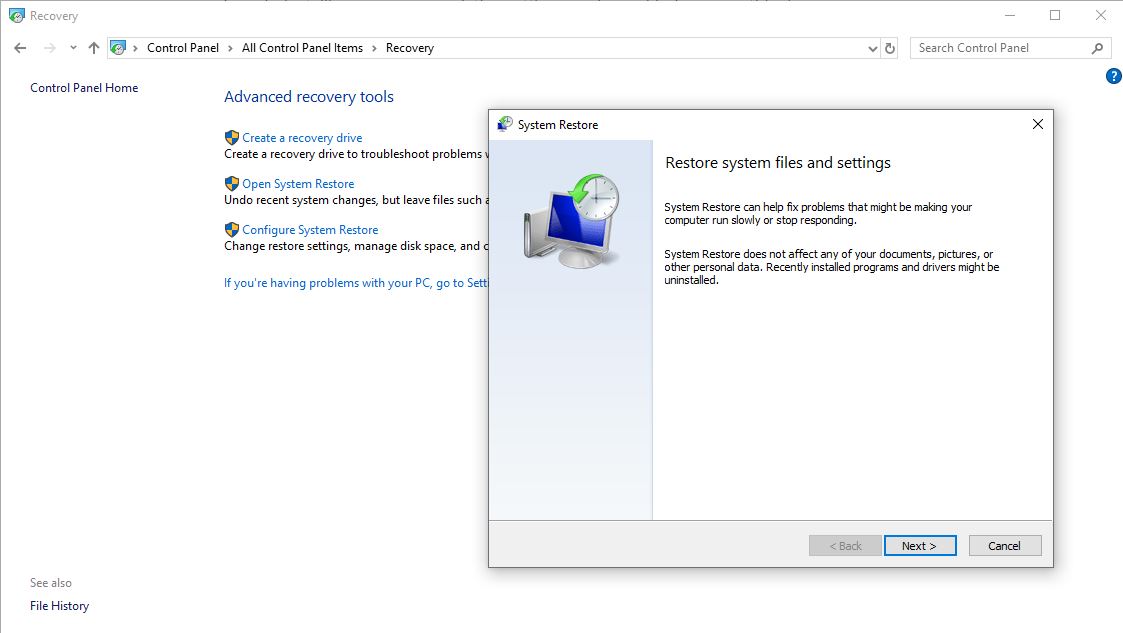
Task: Open Help with the question mark icon
Action: tap(1114, 76)
